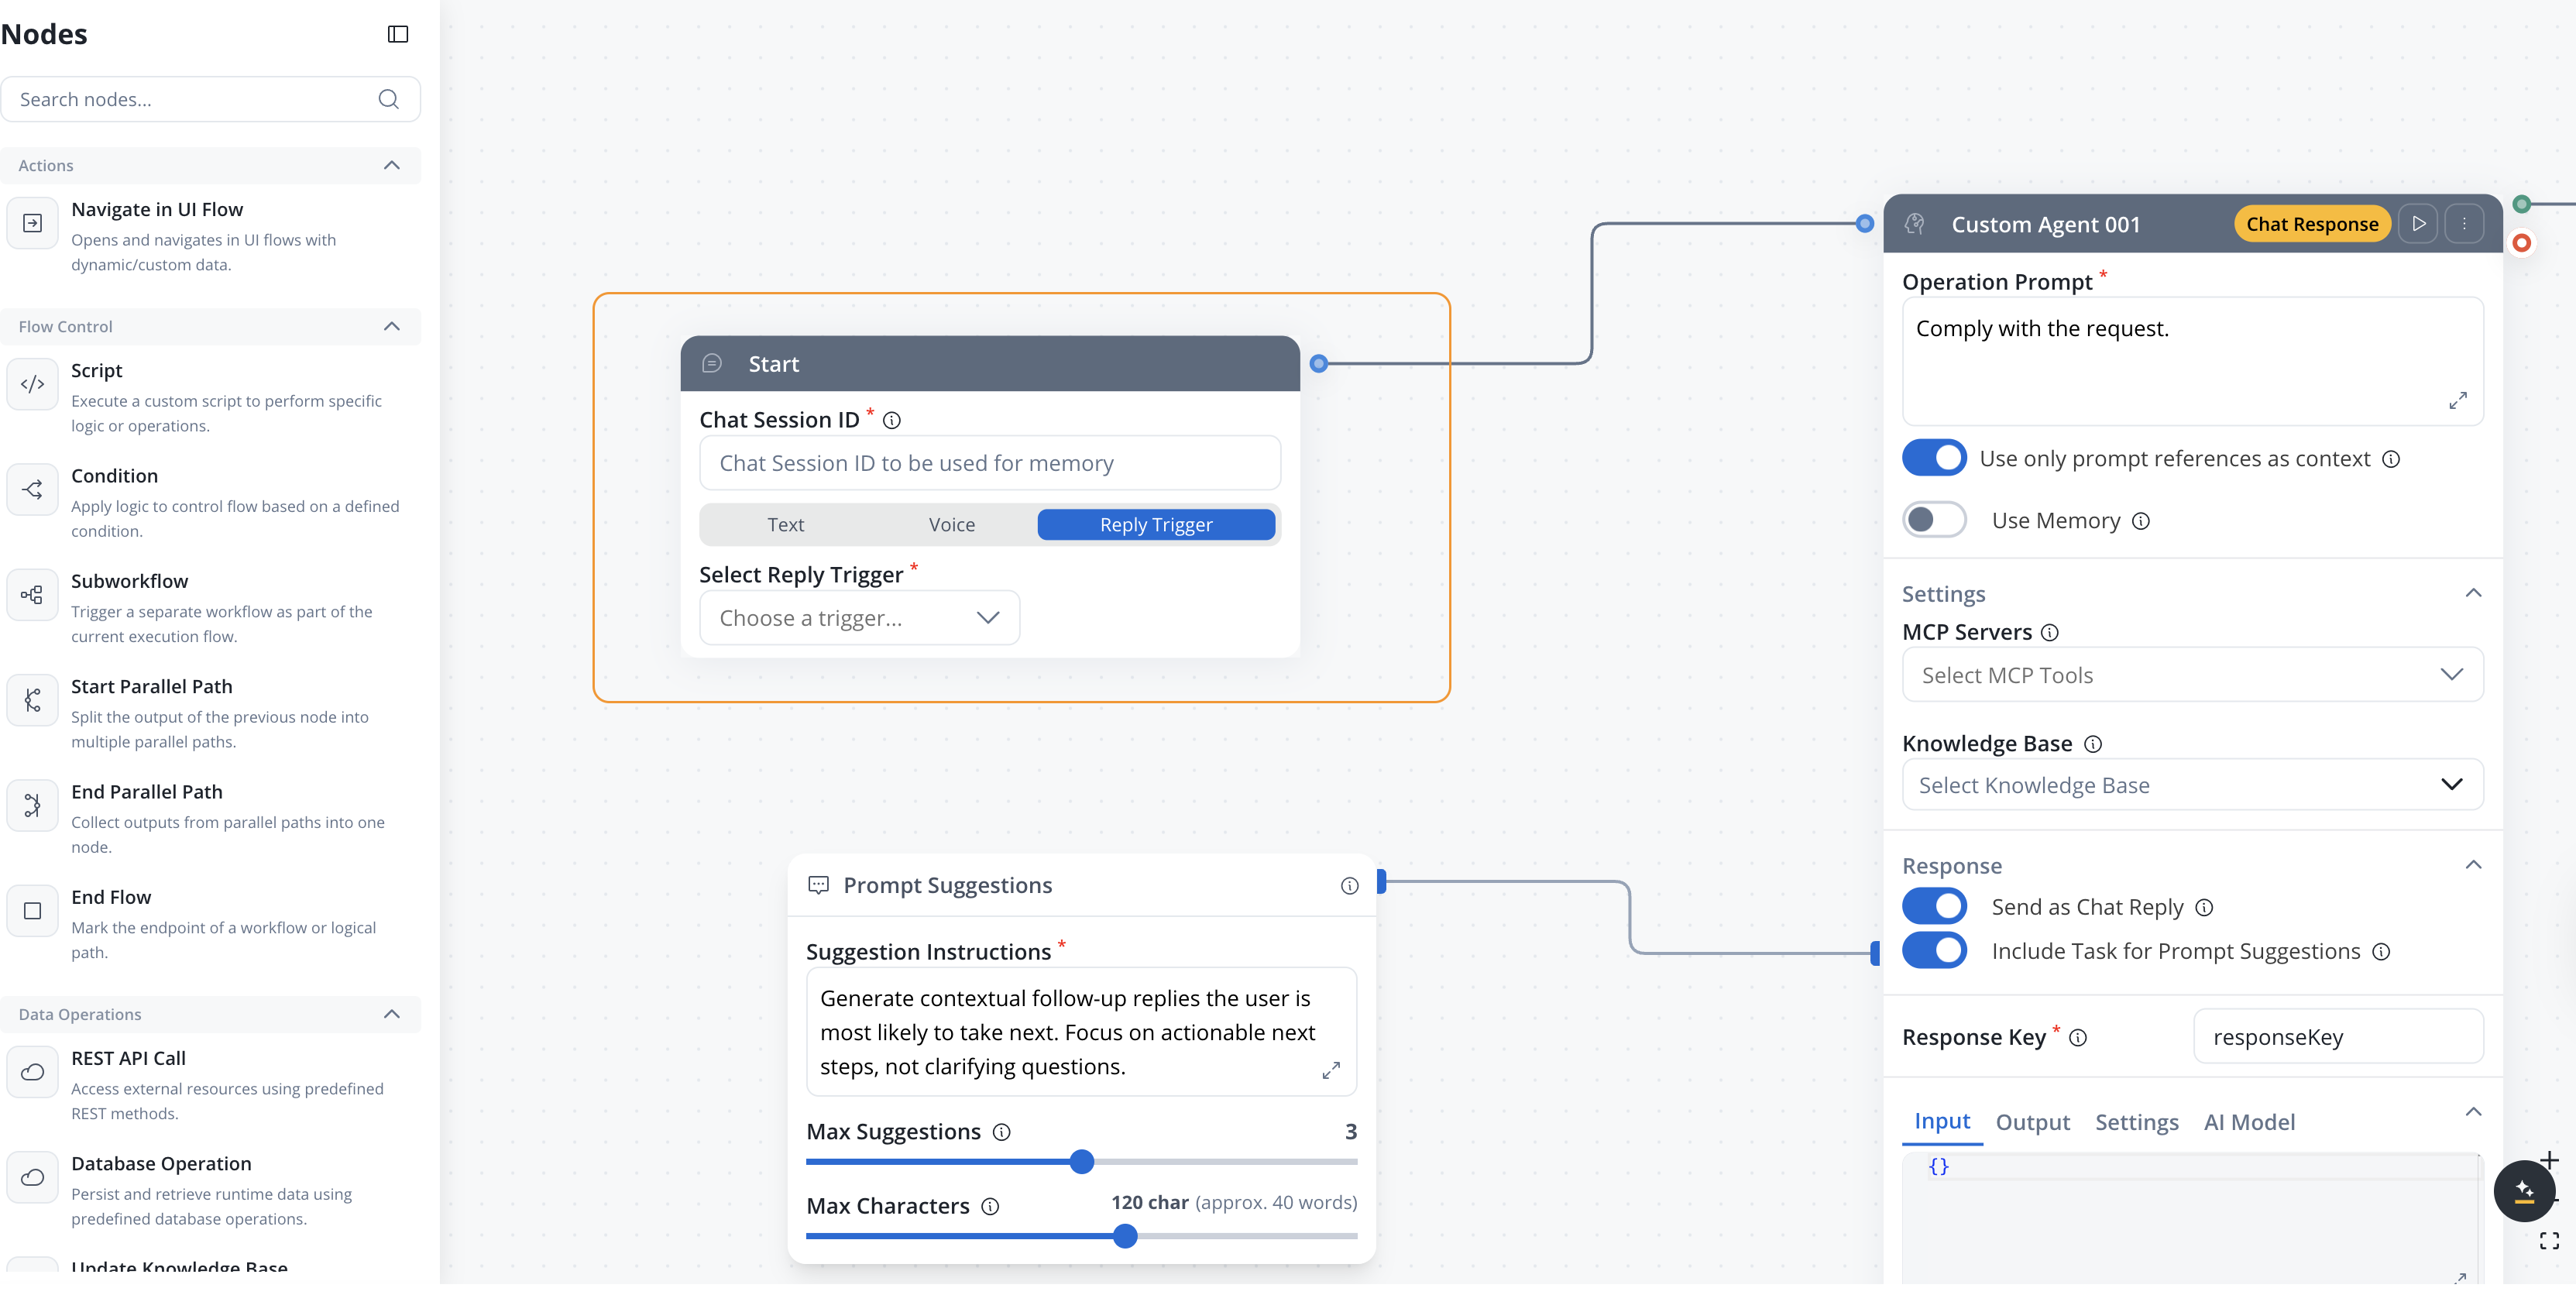Click the Script node icon

(33, 384)
